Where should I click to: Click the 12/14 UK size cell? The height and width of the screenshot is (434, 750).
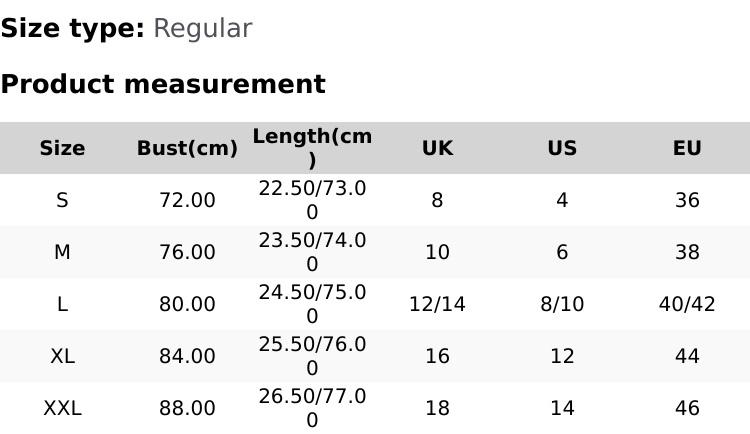[437, 304]
